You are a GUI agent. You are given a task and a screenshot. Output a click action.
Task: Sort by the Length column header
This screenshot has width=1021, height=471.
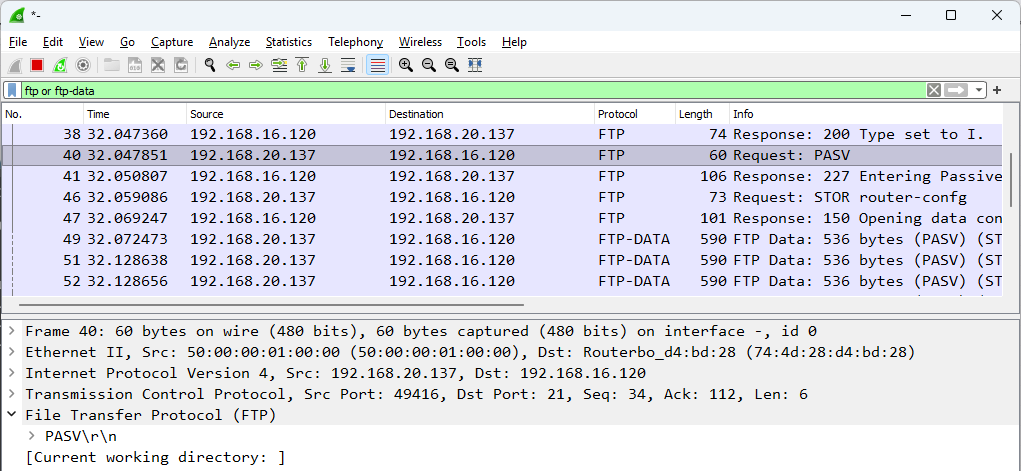click(702, 114)
